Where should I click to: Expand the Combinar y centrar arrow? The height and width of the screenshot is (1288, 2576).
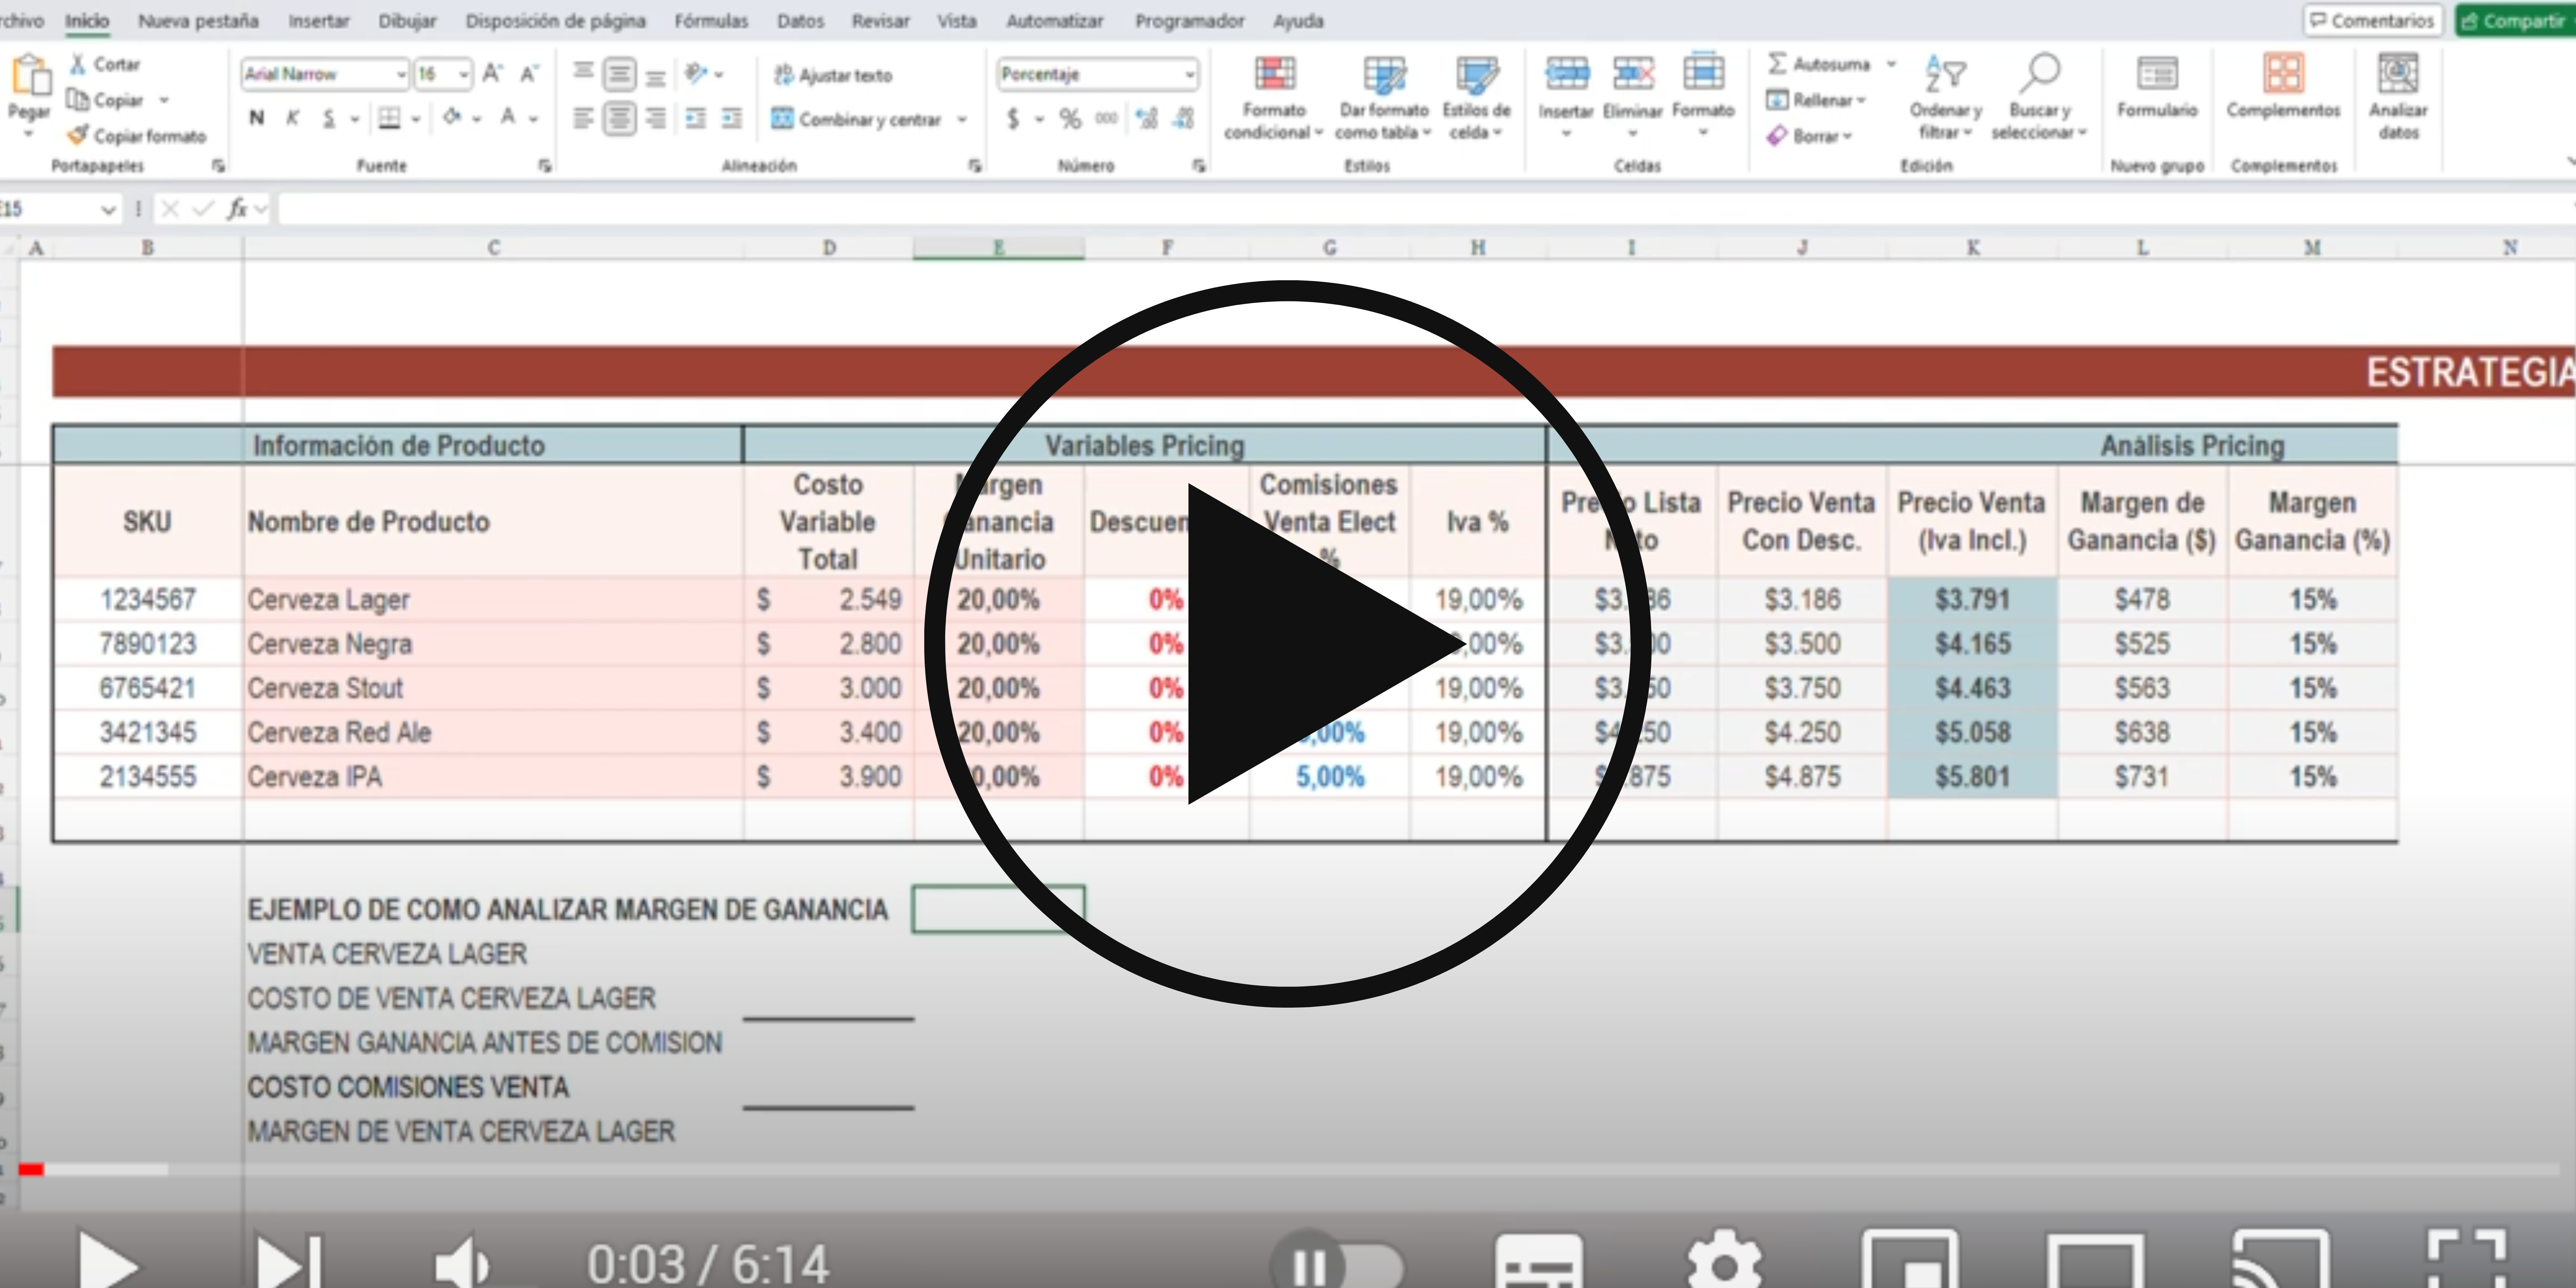click(962, 120)
